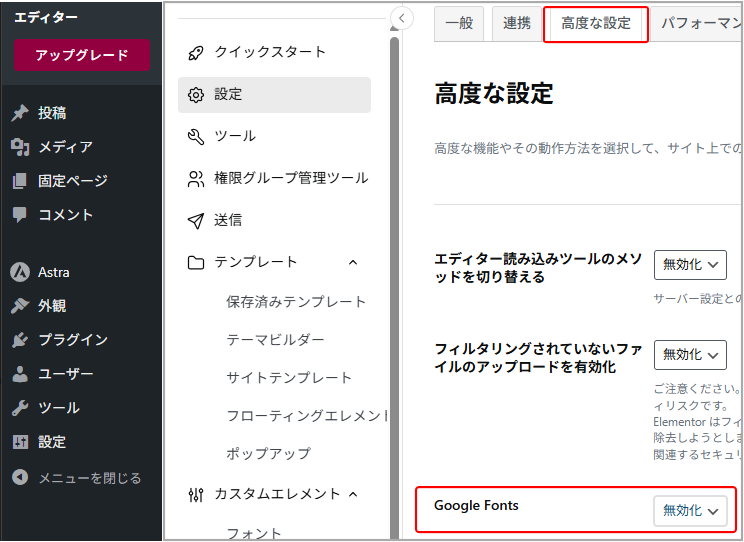Click the rocket icon beside クイックスタート
Image resolution: width=744 pixels, height=542 pixels.
[196, 52]
